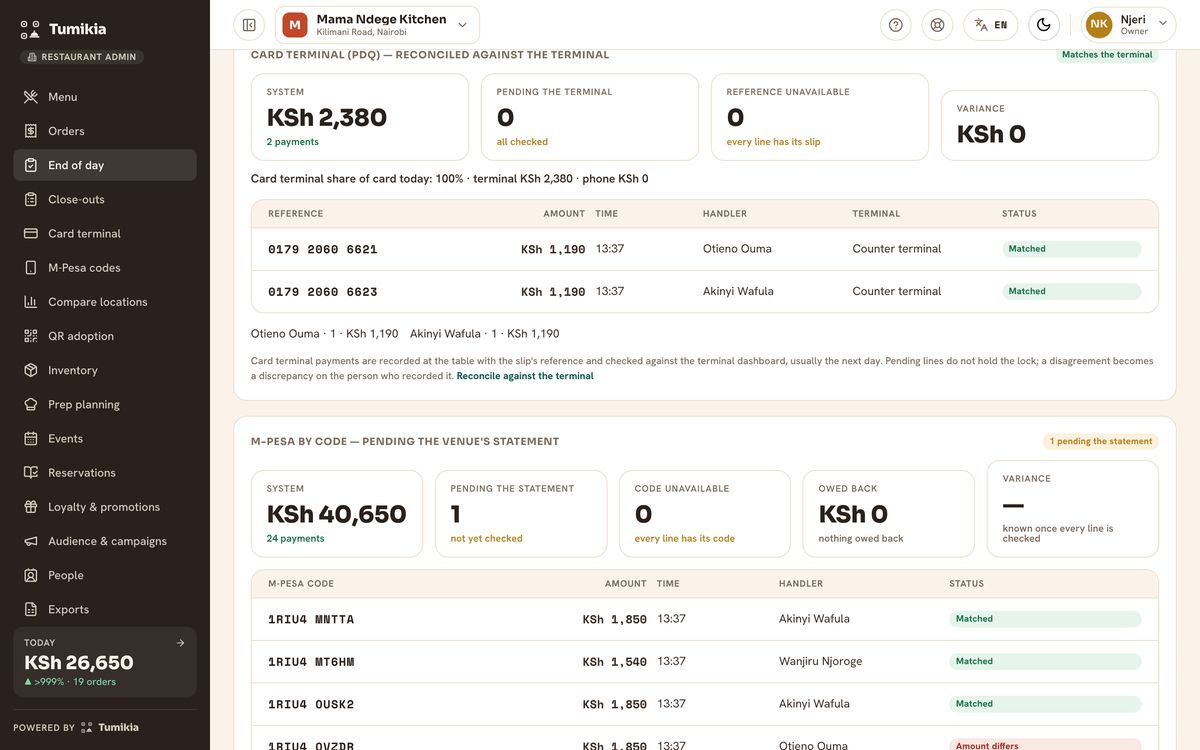Toggle dark mode with moon button
This screenshot has height=750, width=1200.
tap(1044, 25)
